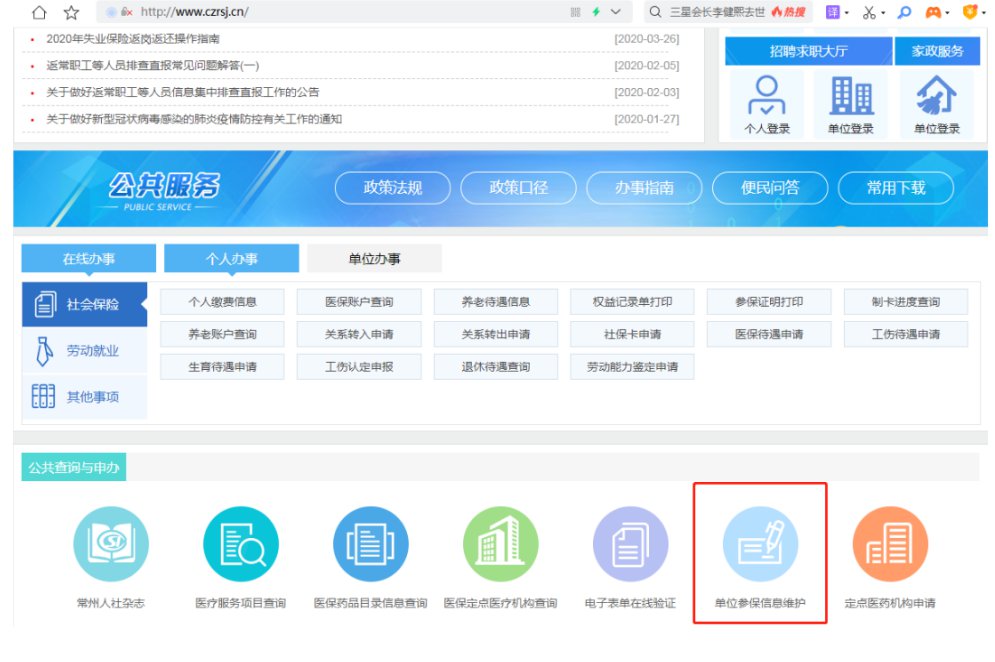Image resolution: width=995 pixels, height=662 pixels.
Task: Switch to the 单位办事 tab
Action: (x=374, y=259)
